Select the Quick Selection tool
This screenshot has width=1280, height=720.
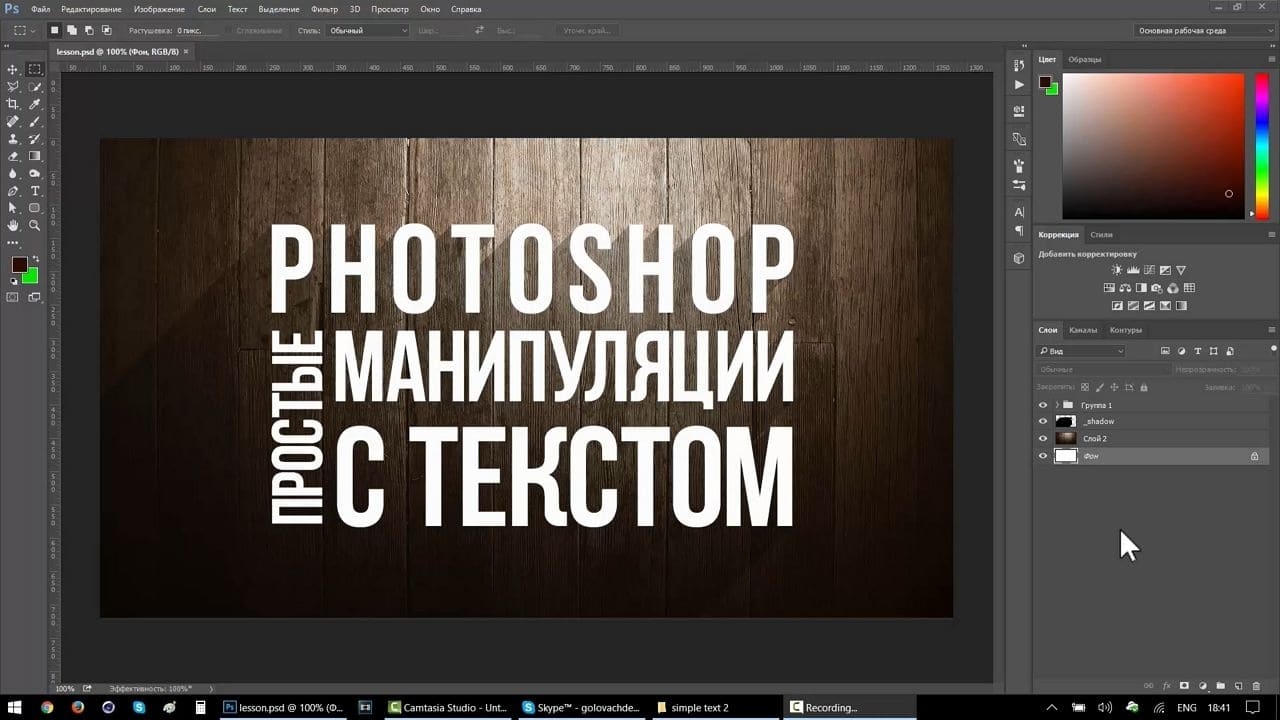(35, 87)
